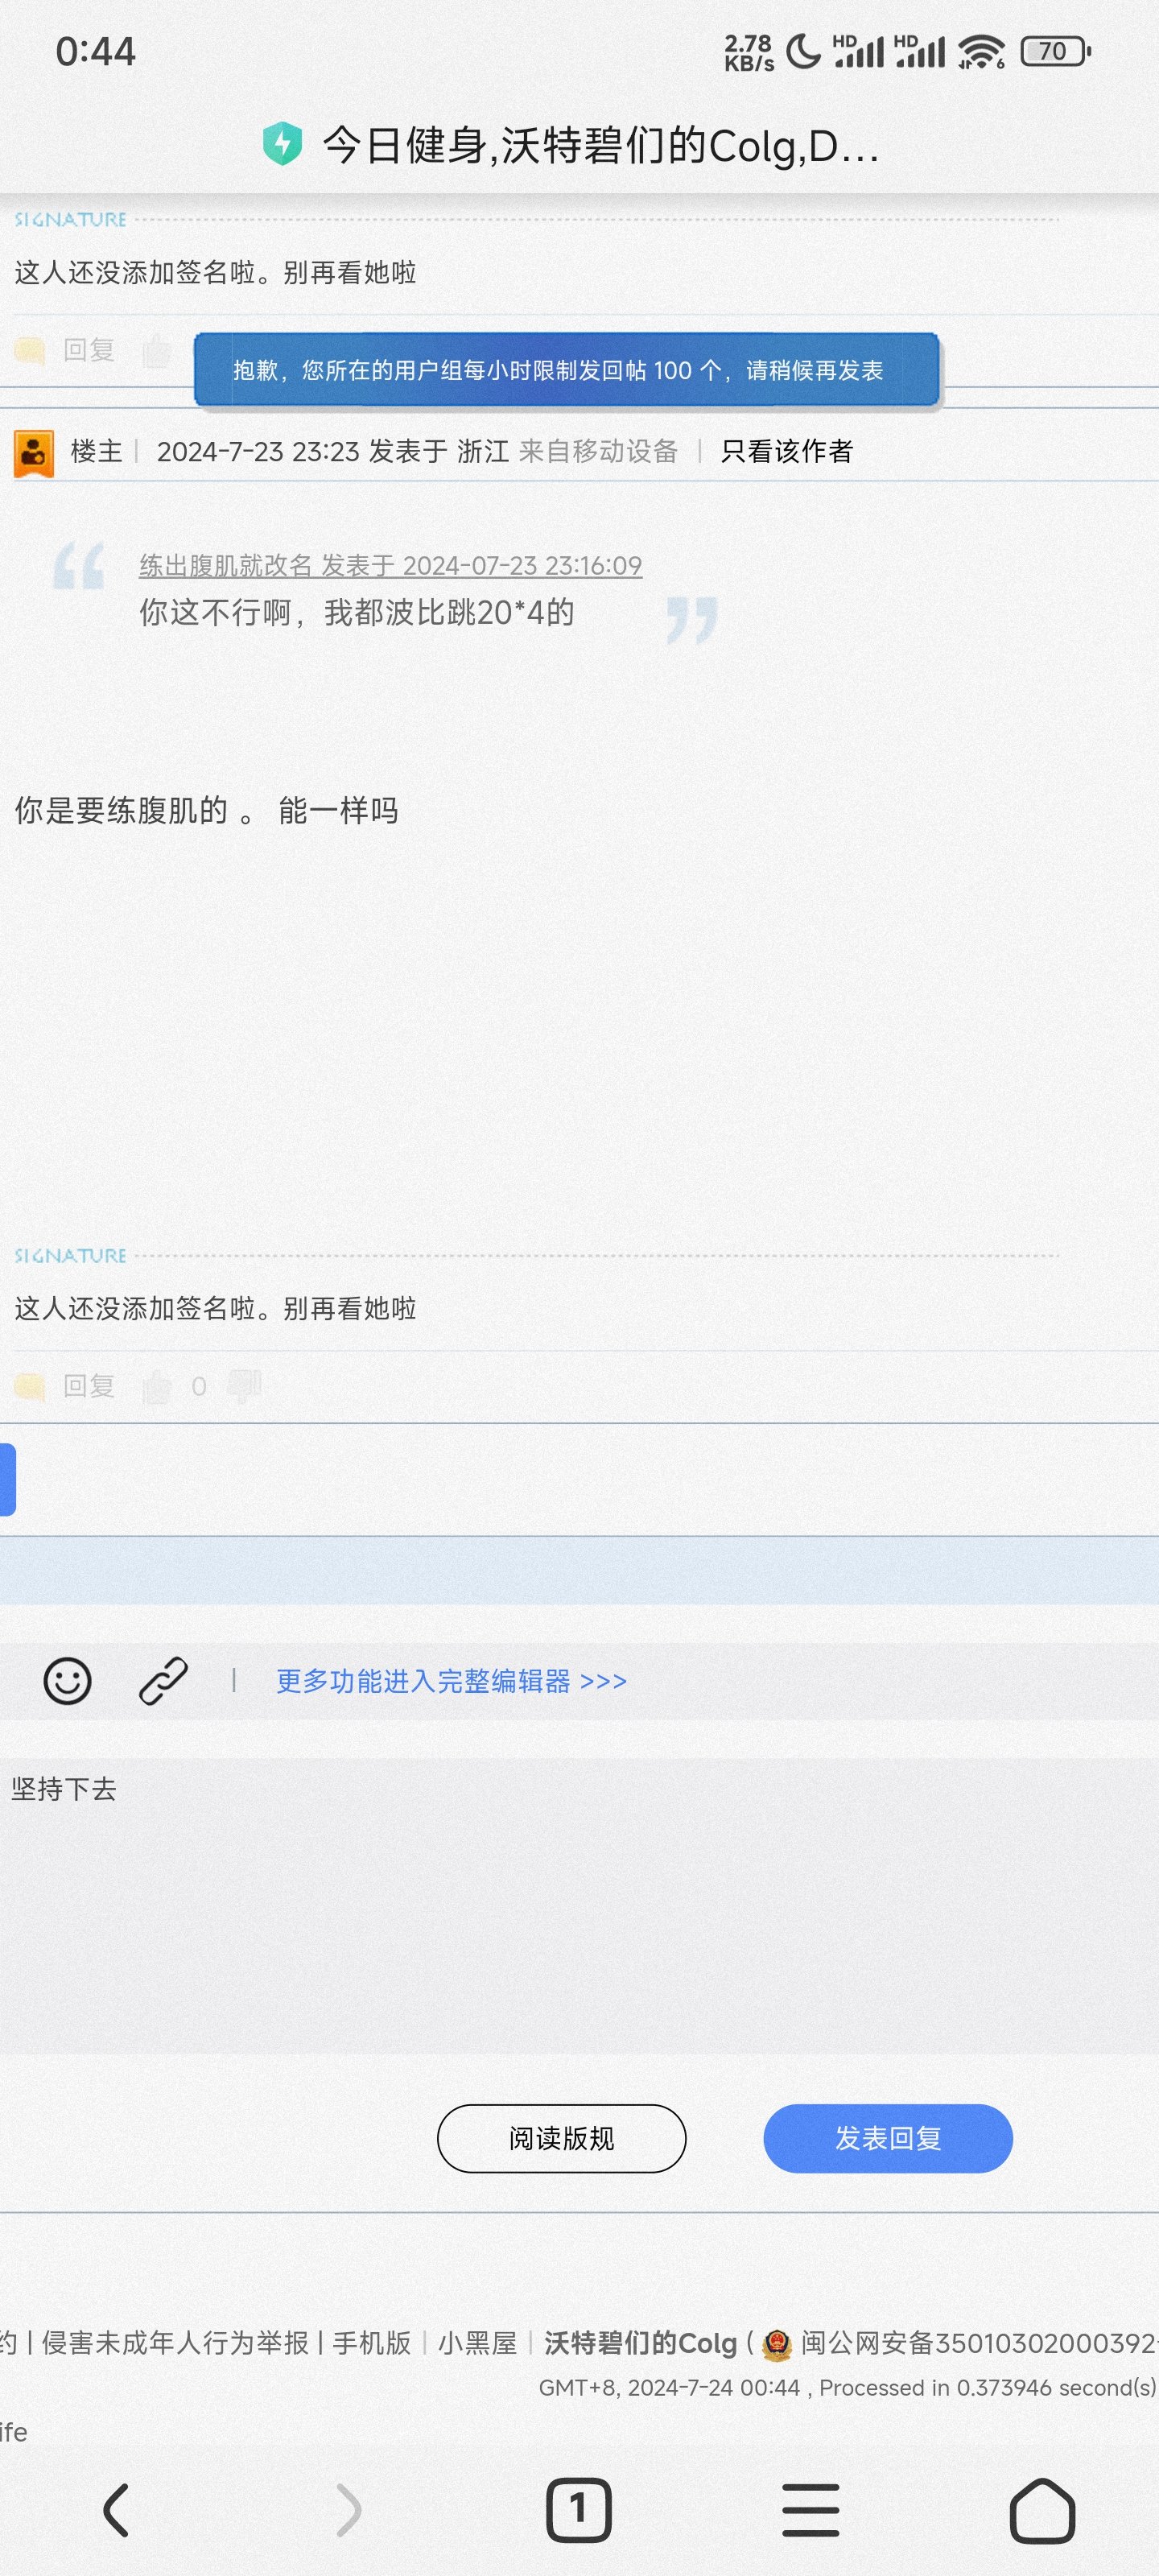Tap the emoji smiley icon in editor
1159x2576 pixels.
click(x=67, y=1680)
